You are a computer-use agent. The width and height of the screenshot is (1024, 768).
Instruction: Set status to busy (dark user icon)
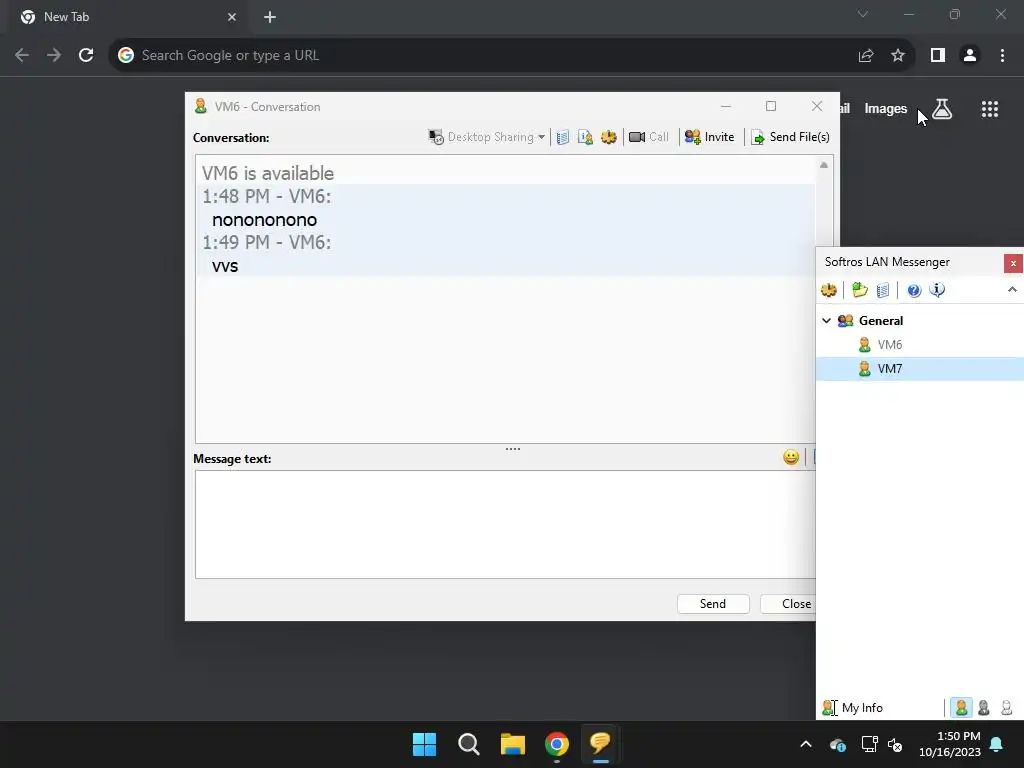point(984,708)
